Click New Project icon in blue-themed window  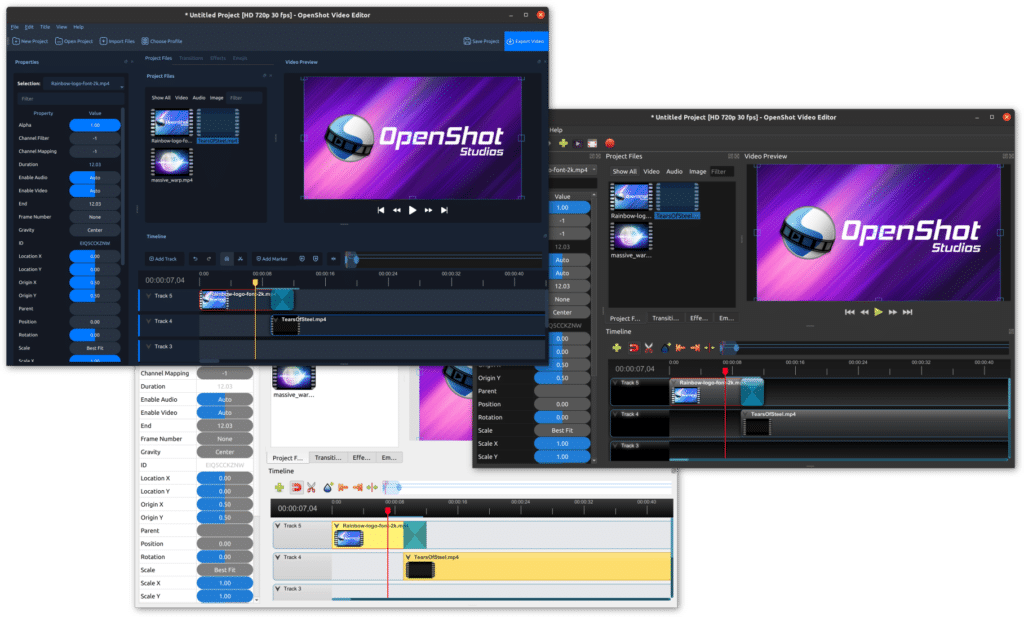coord(16,41)
